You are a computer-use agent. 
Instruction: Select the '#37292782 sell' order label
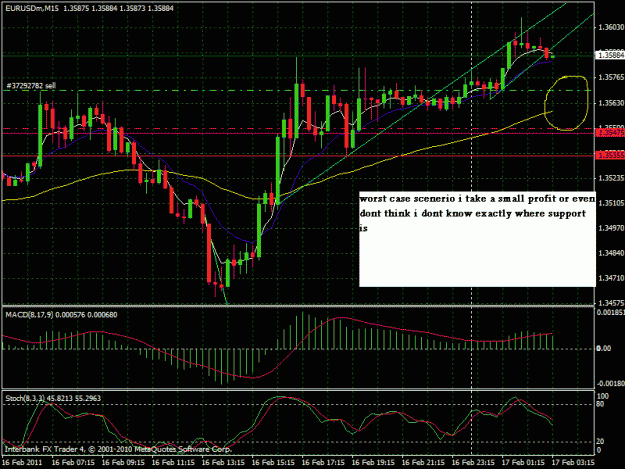pos(31,86)
